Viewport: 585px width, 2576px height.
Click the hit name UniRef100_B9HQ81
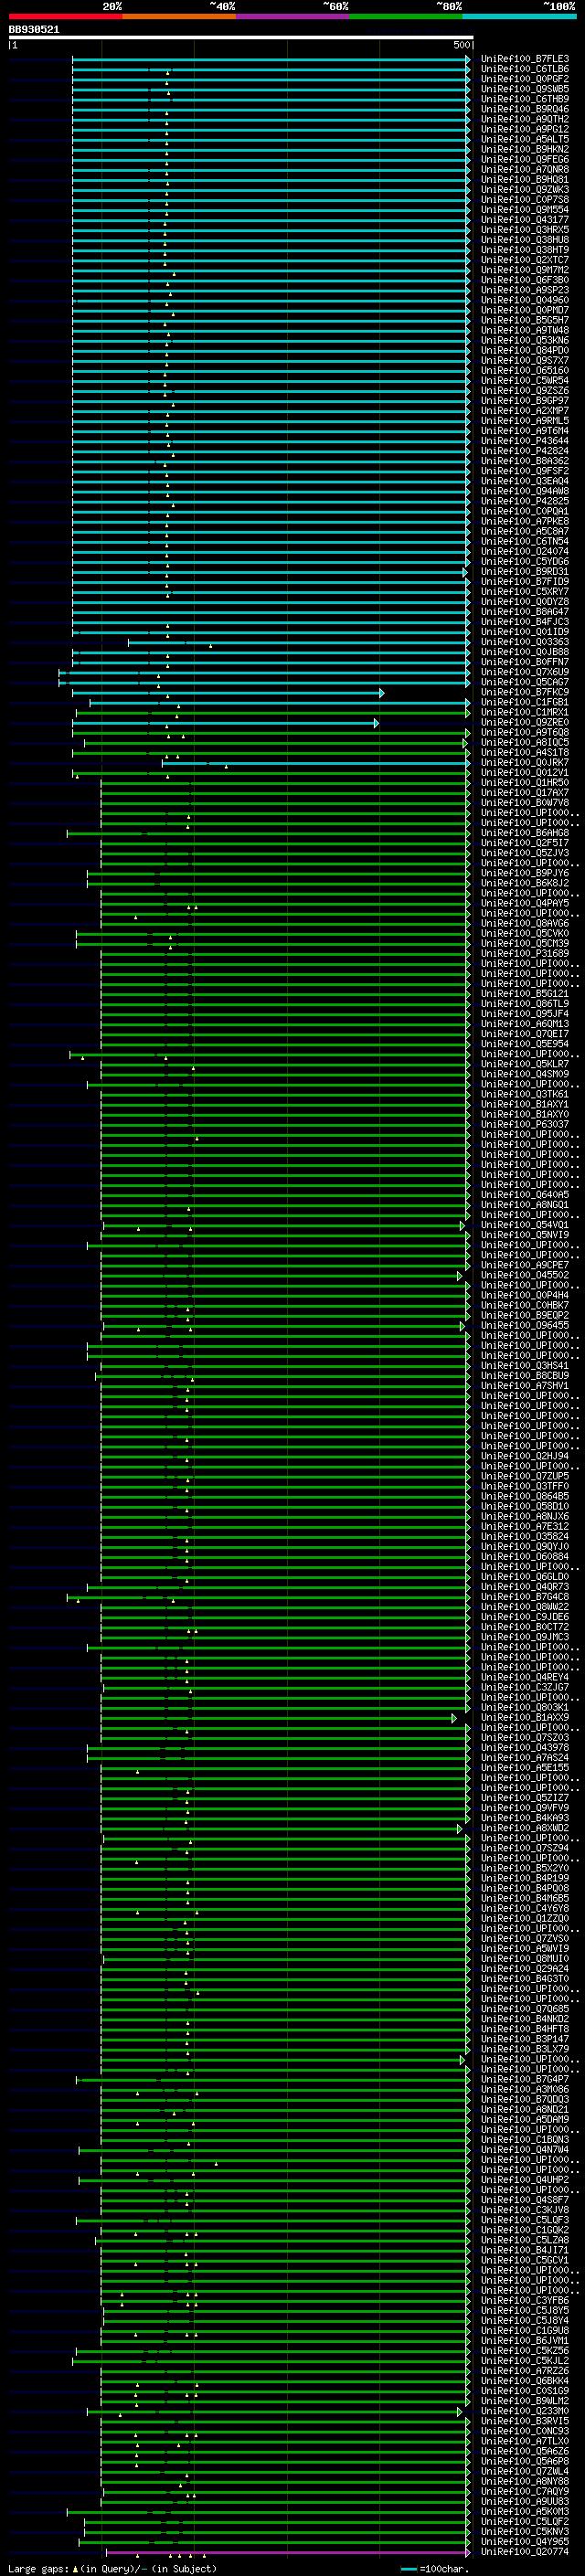524,180
